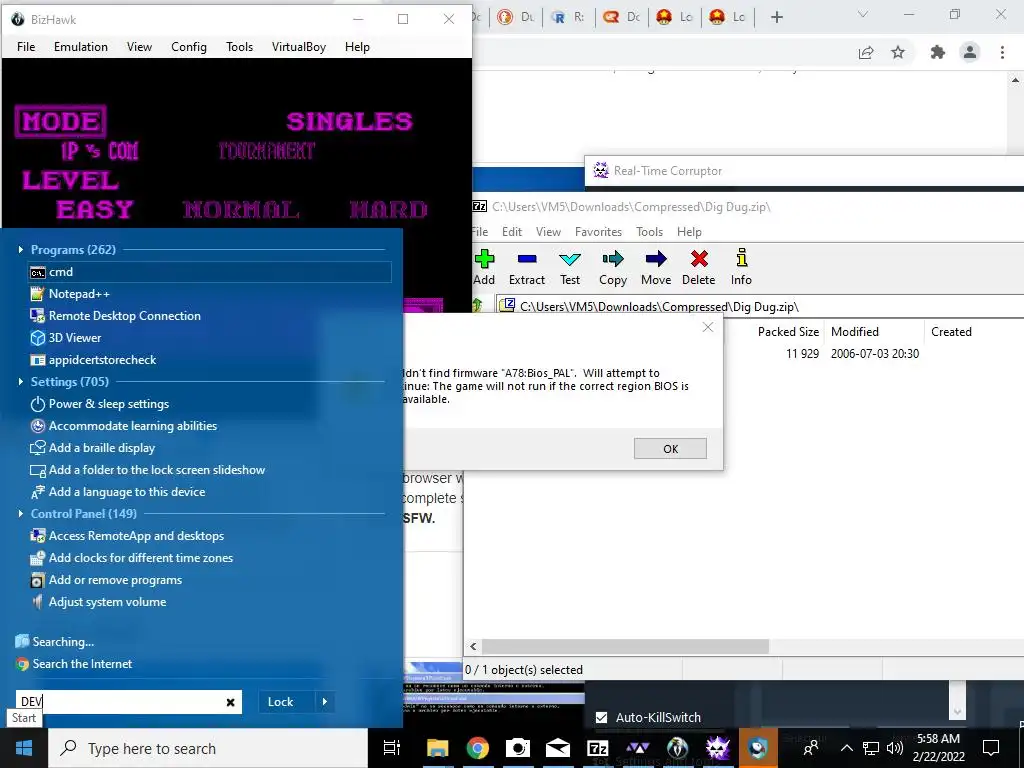Collapse the Control Panel (149) group
Viewport: 1024px width, 768px height.
(21, 513)
